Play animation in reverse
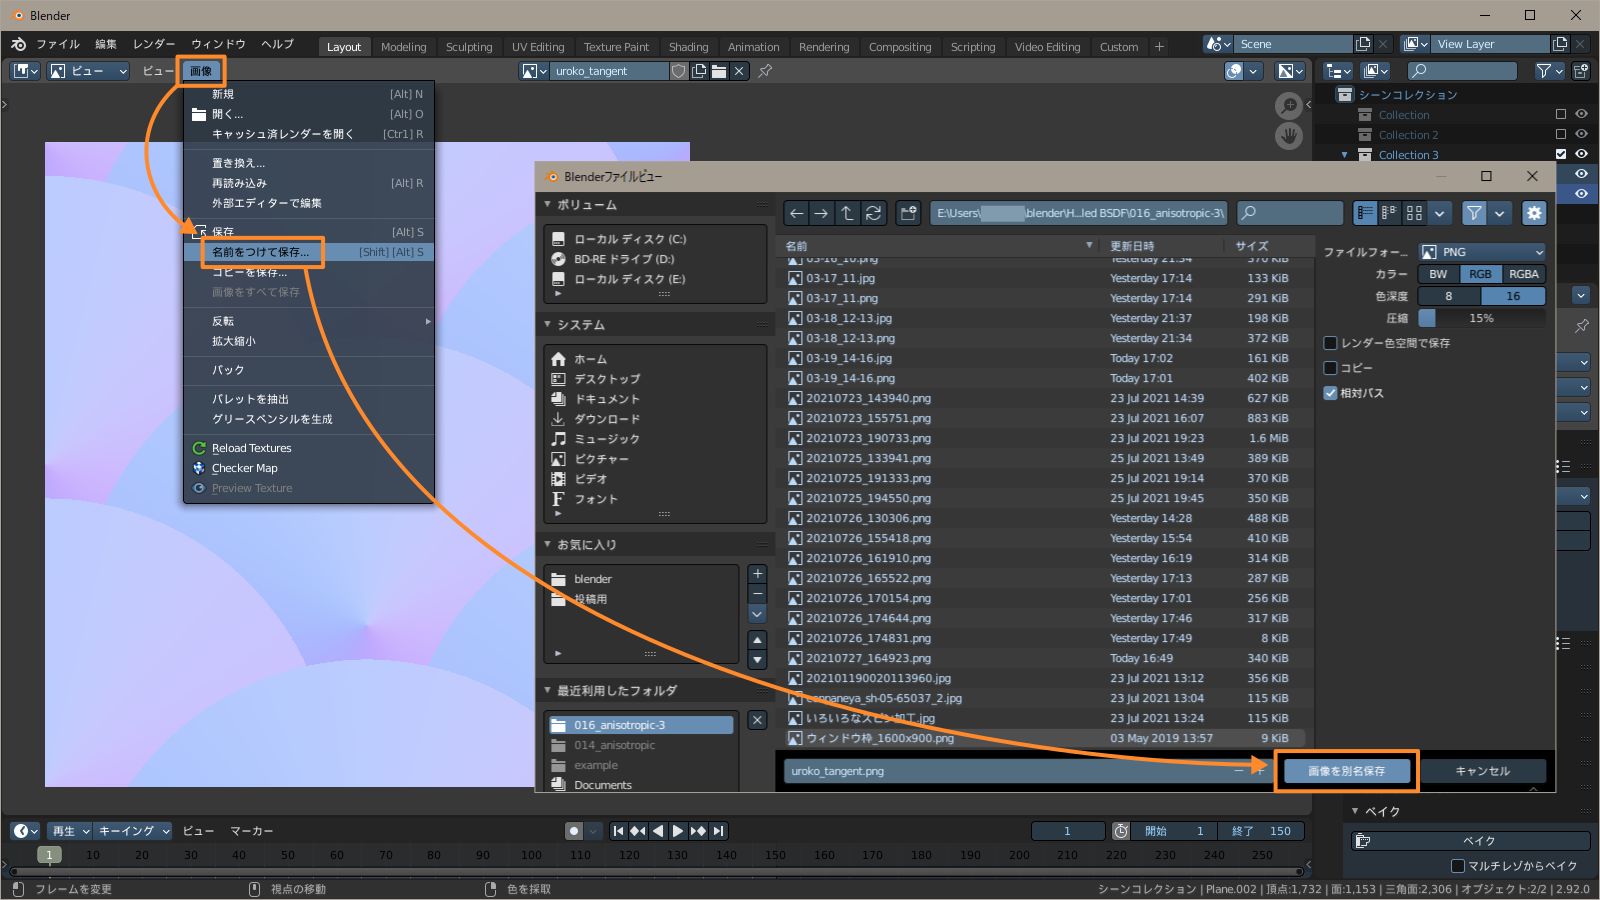The width and height of the screenshot is (1600, 900). tap(658, 831)
